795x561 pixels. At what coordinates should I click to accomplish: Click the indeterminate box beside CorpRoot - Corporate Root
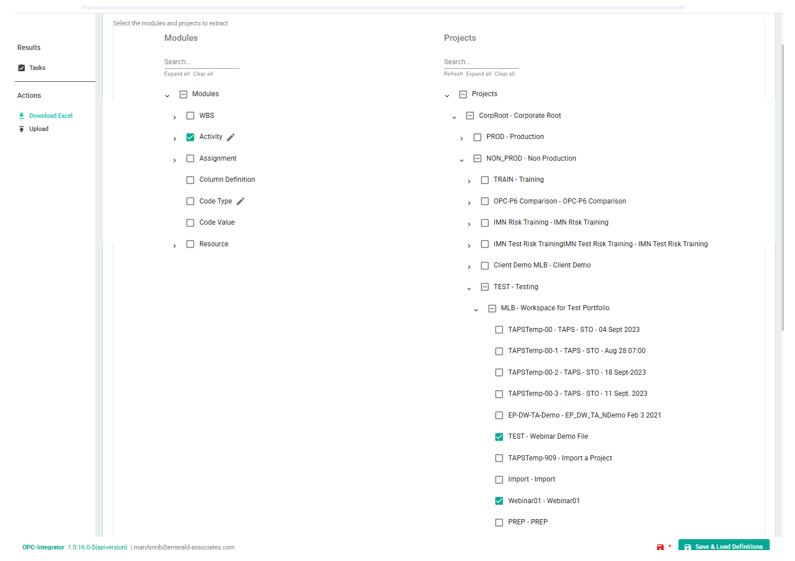tap(470, 116)
